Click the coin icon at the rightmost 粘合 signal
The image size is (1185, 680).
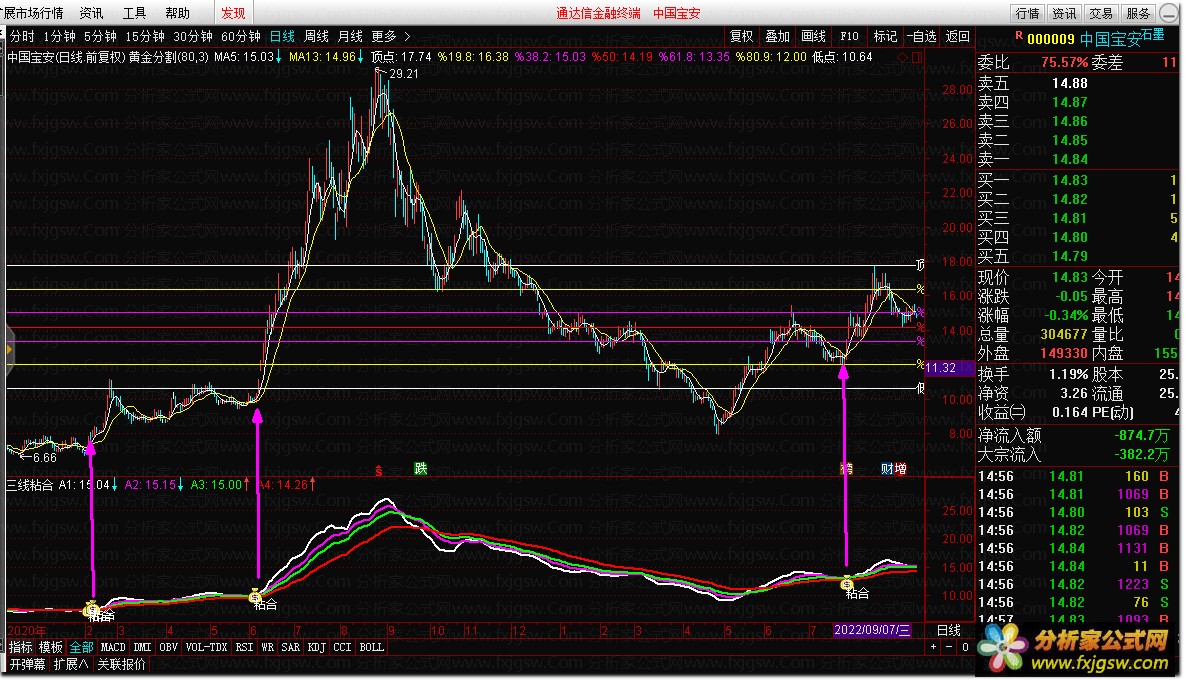click(x=847, y=583)
